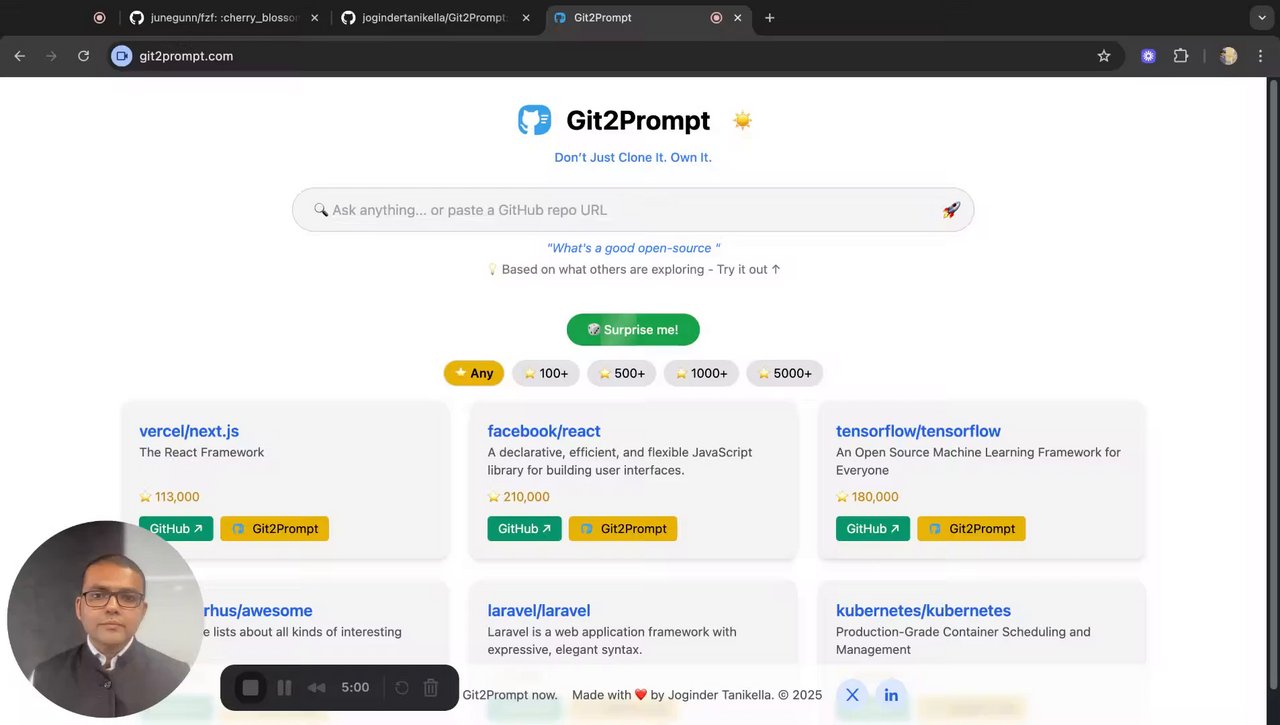Open the X (Twitter) link in footer
Screen dimensions: 1280x725
[x=852, y=695]
